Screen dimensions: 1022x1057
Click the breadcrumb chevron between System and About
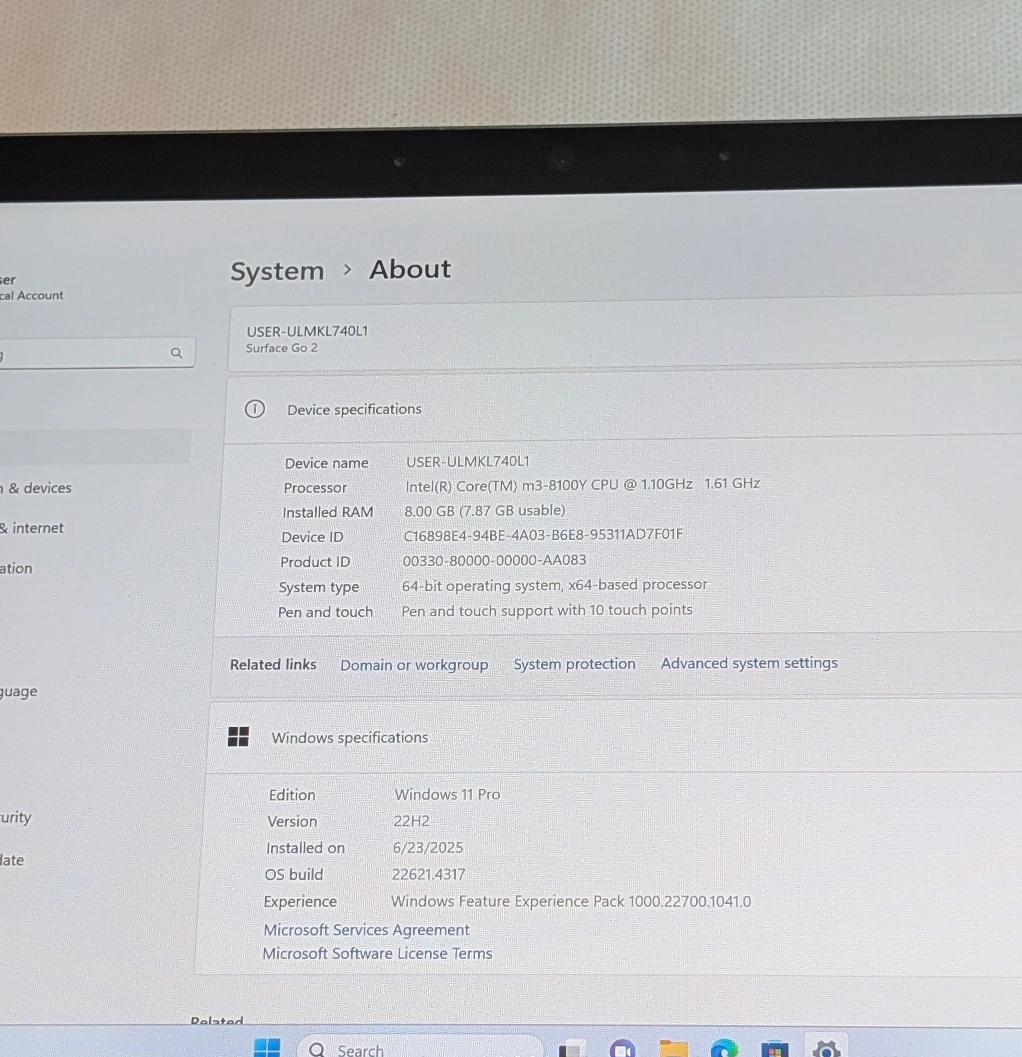pyautogui.click(x=347, y=270)
